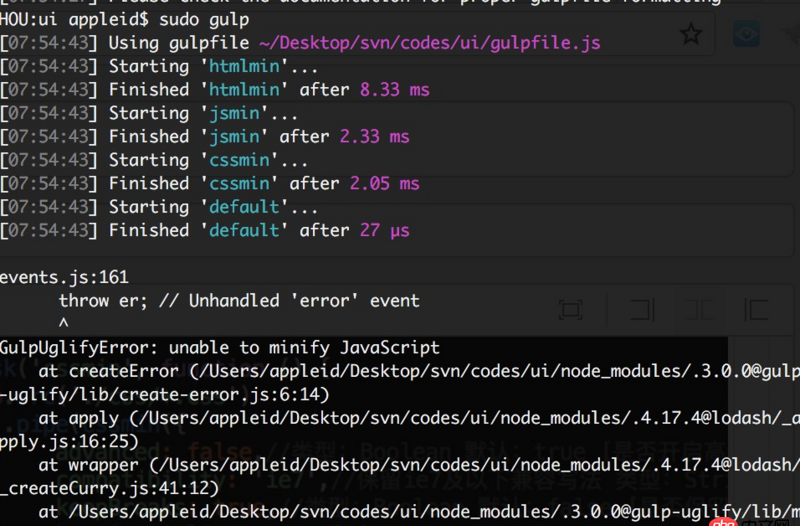Image resolution: width=800 pixels, height=526 pixels.
Task: Click the 'throw er;' error line
Action: [239, 300]
